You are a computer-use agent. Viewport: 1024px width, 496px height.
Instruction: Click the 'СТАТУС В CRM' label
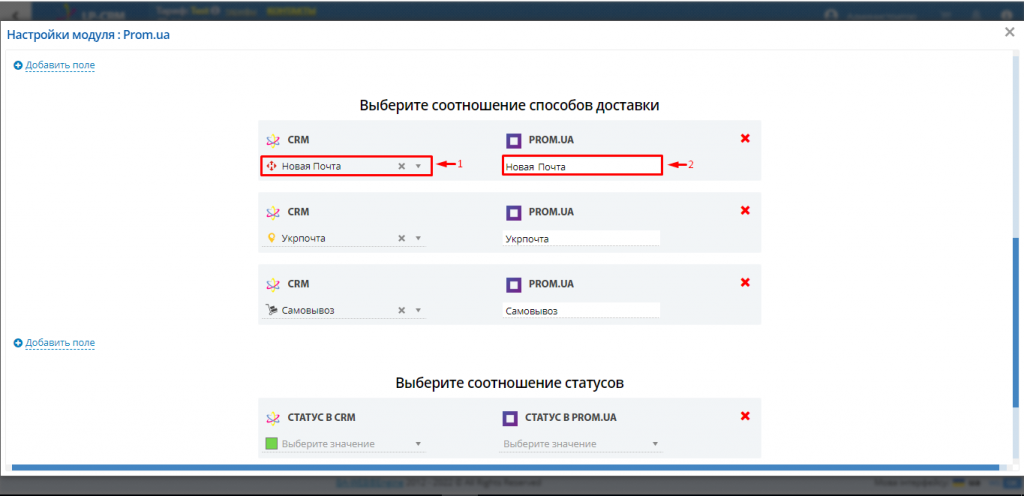321,417
